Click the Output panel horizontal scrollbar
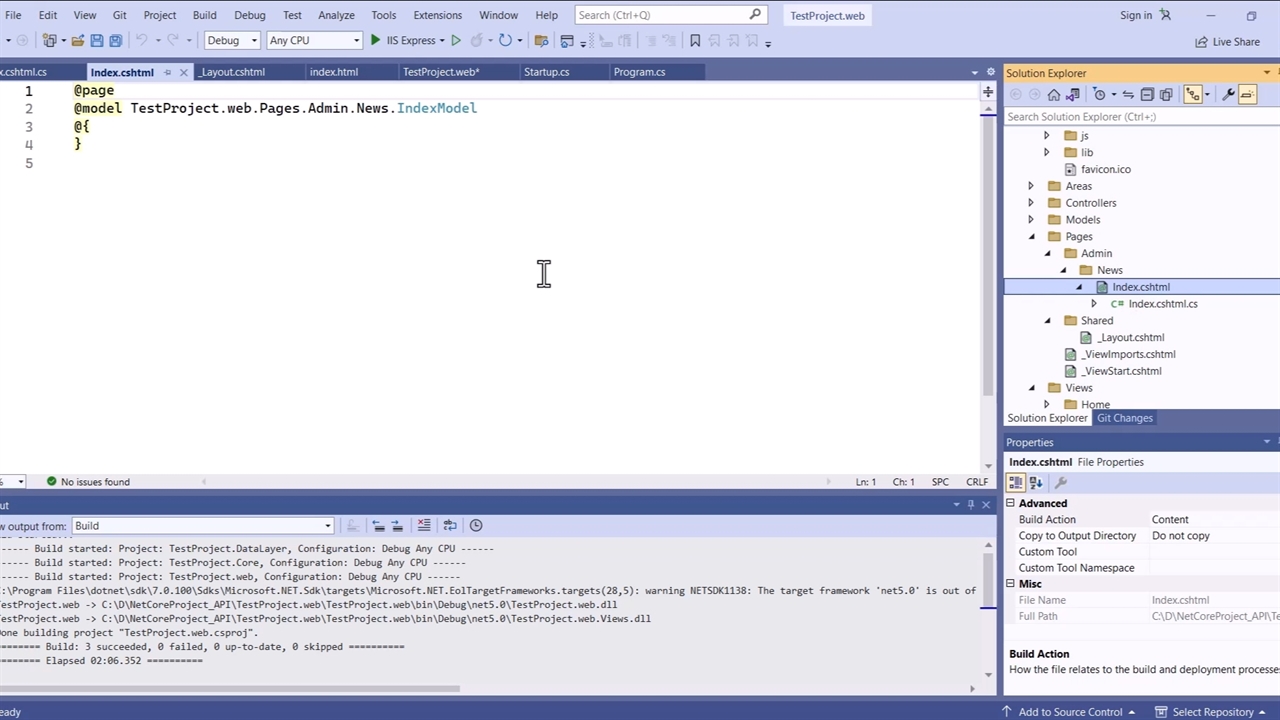This screenshot has height=720, width=1280. pyautogui.click(x=230, y=689)
